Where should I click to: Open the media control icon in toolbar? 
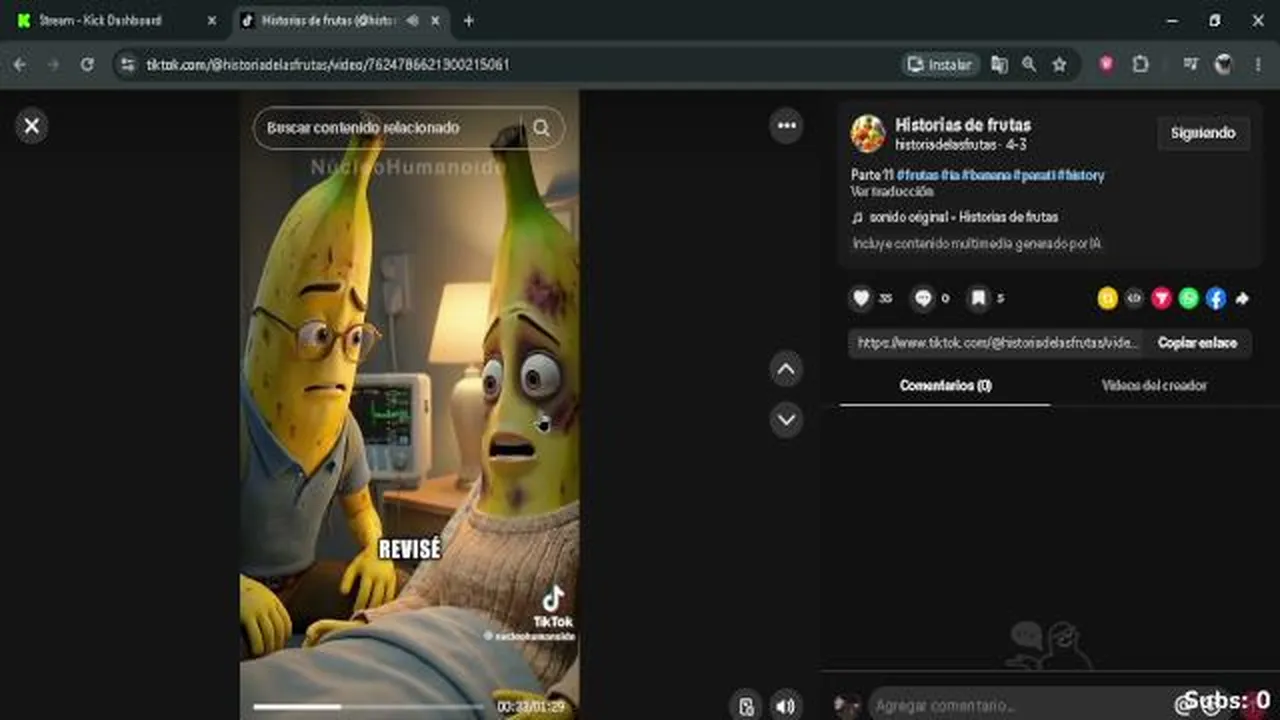coord(1190,64)
